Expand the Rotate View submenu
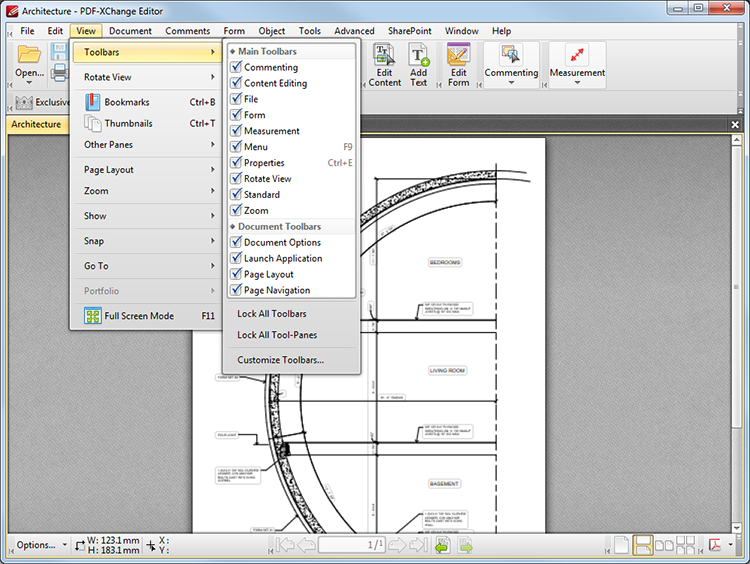The height and width of the screenshot is (564, 750). click(148, 77)
